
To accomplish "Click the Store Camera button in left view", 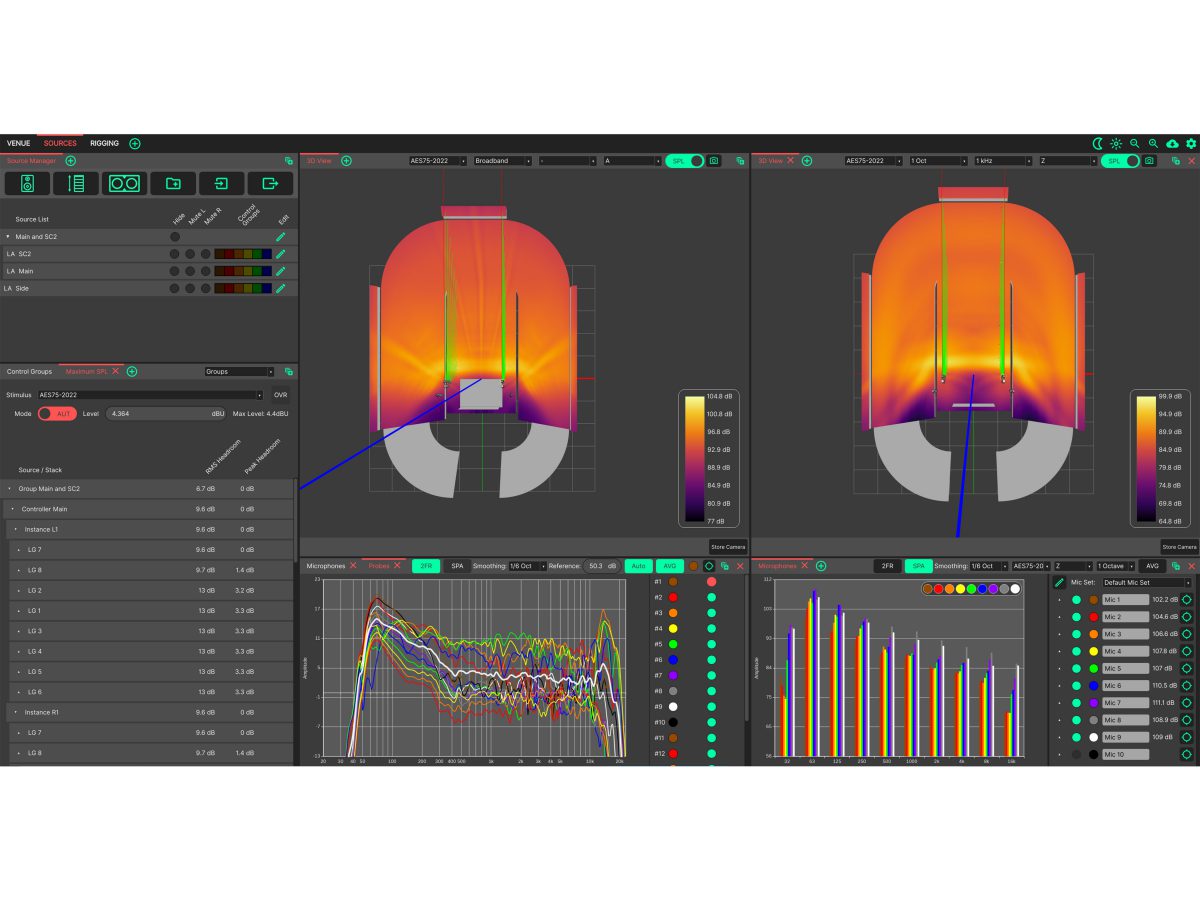I will point(728,547).
